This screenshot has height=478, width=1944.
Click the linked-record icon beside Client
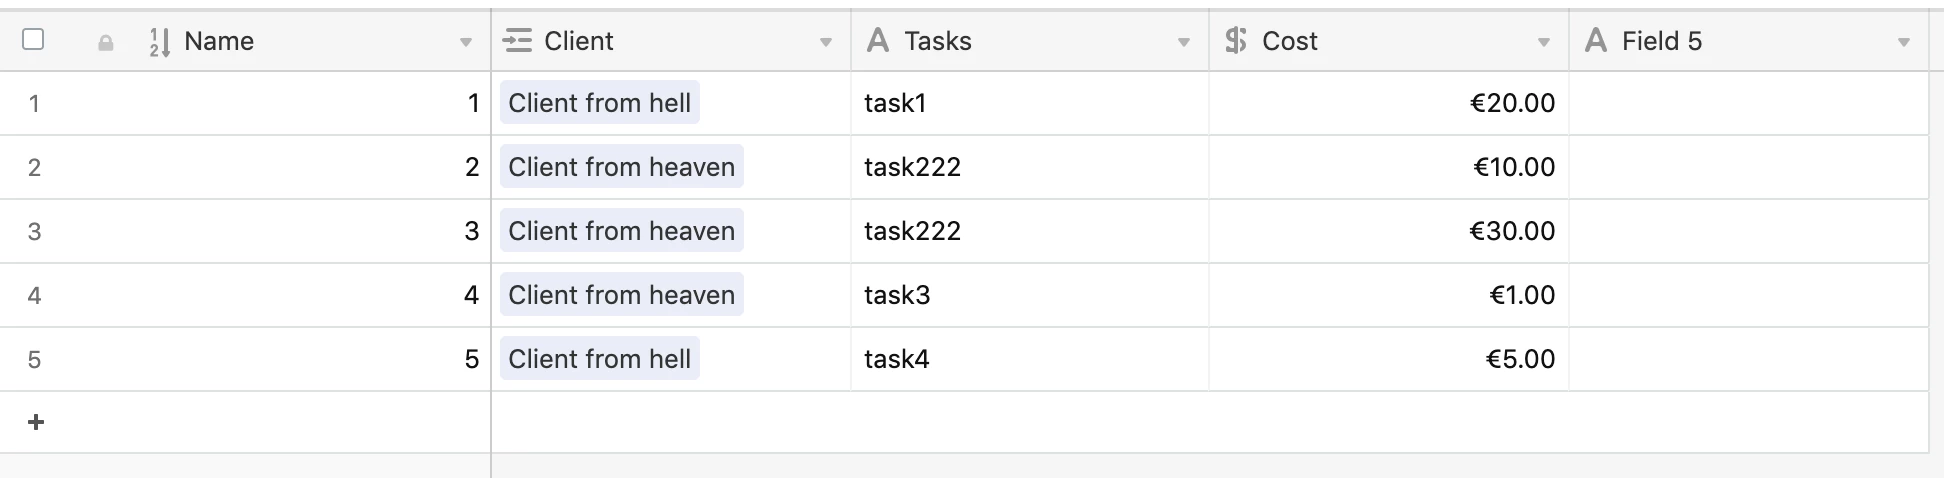click(517, 41)
